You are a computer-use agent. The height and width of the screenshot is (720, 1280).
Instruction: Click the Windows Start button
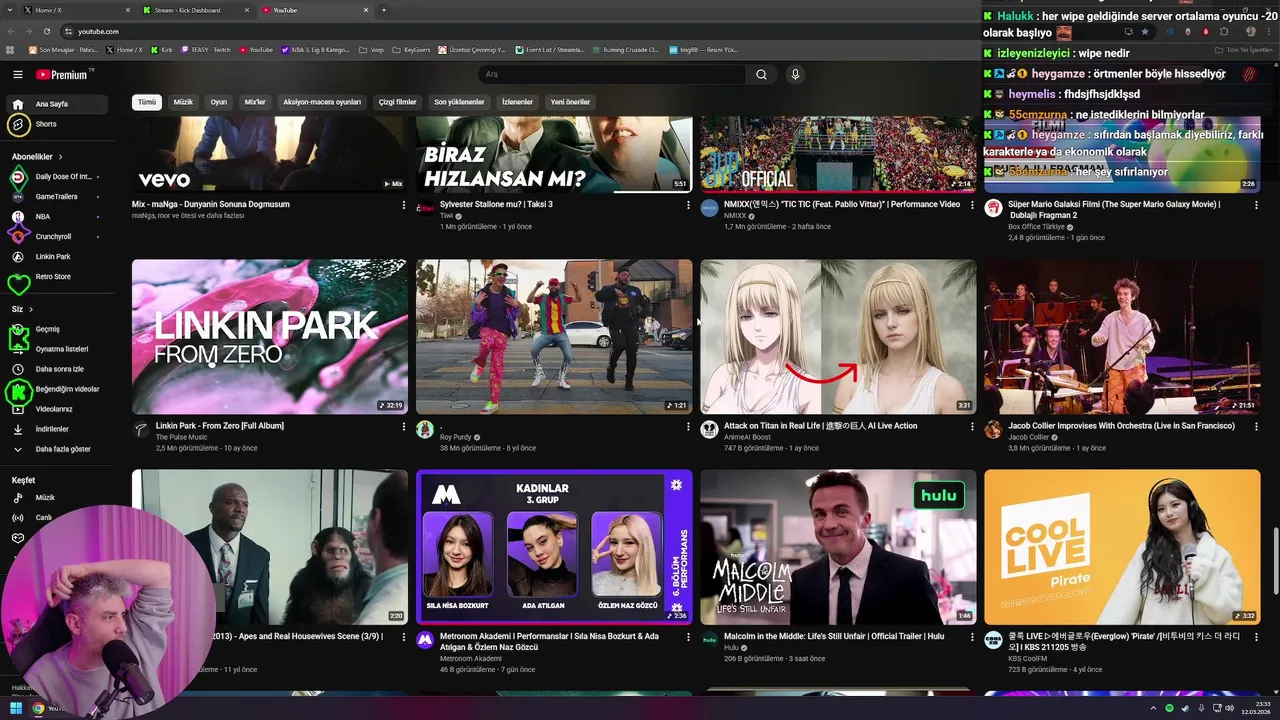click(16, 709)
